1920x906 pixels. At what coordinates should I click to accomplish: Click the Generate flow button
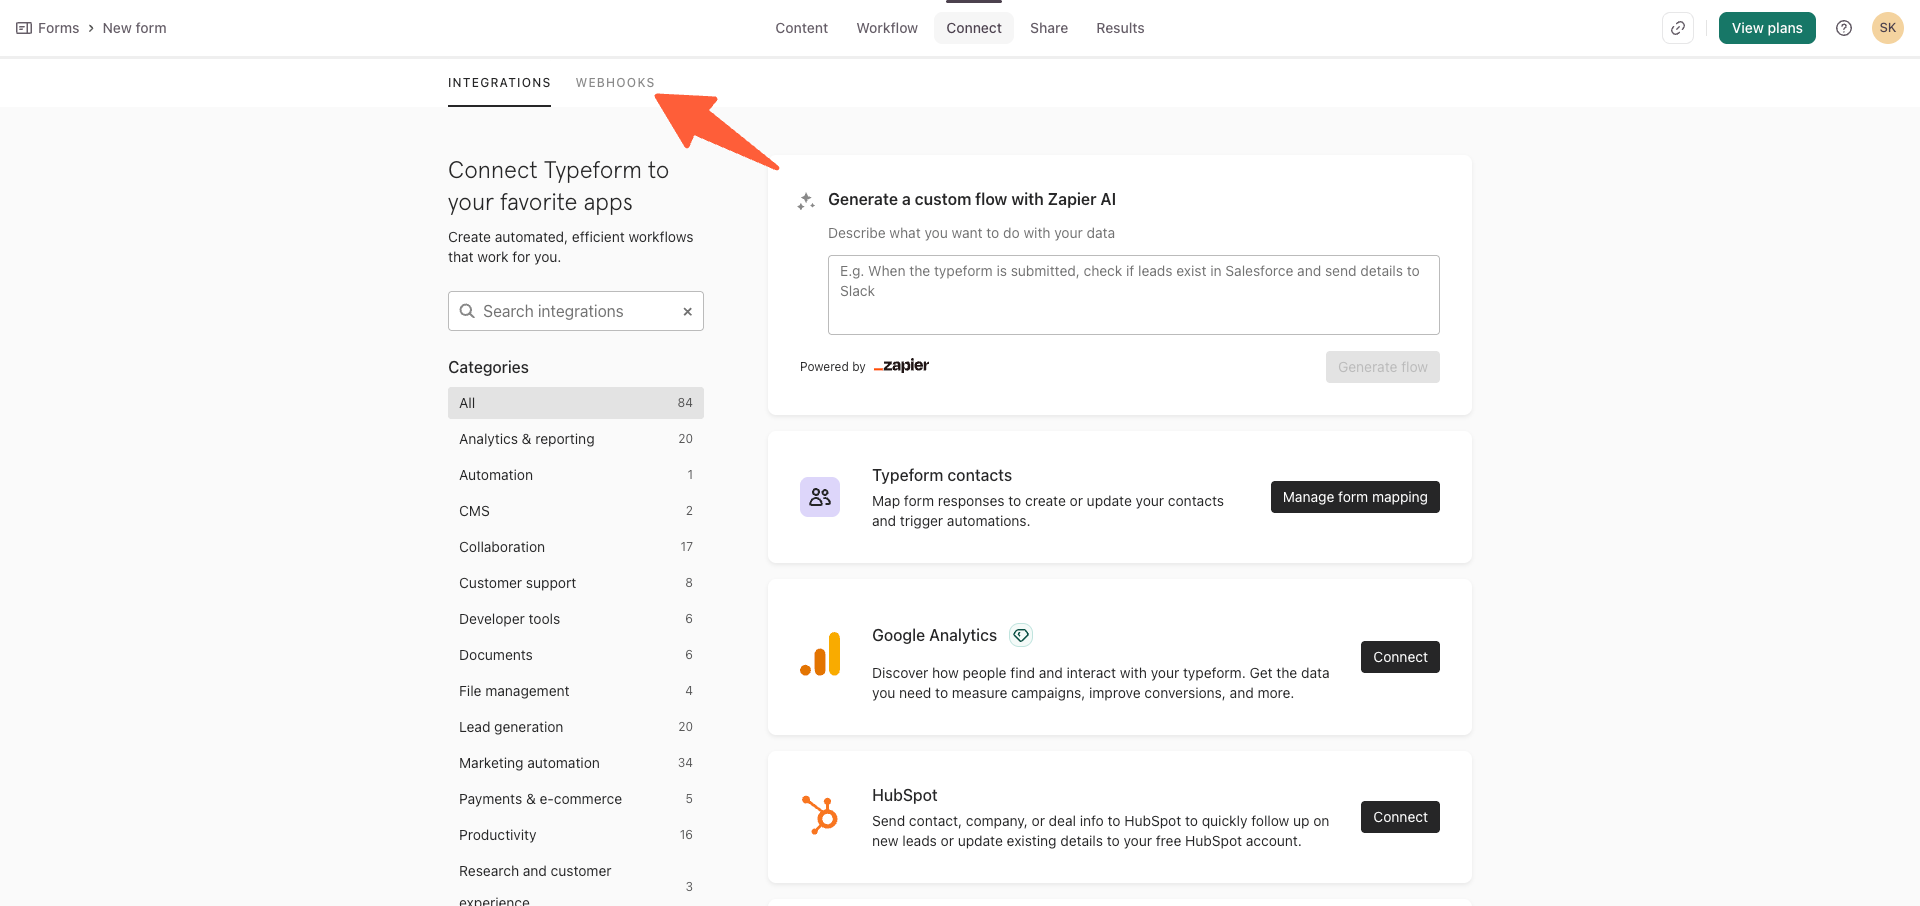tap(1383, 367)
